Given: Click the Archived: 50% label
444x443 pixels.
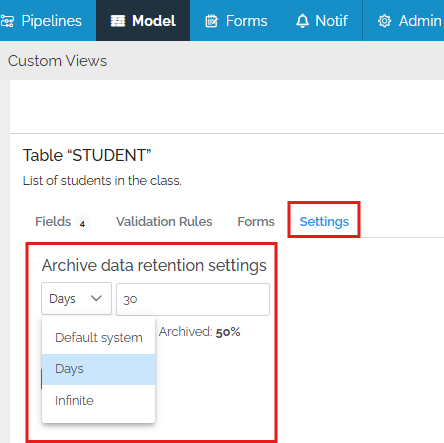Looking at the screenshot, I should click(199, 332).
